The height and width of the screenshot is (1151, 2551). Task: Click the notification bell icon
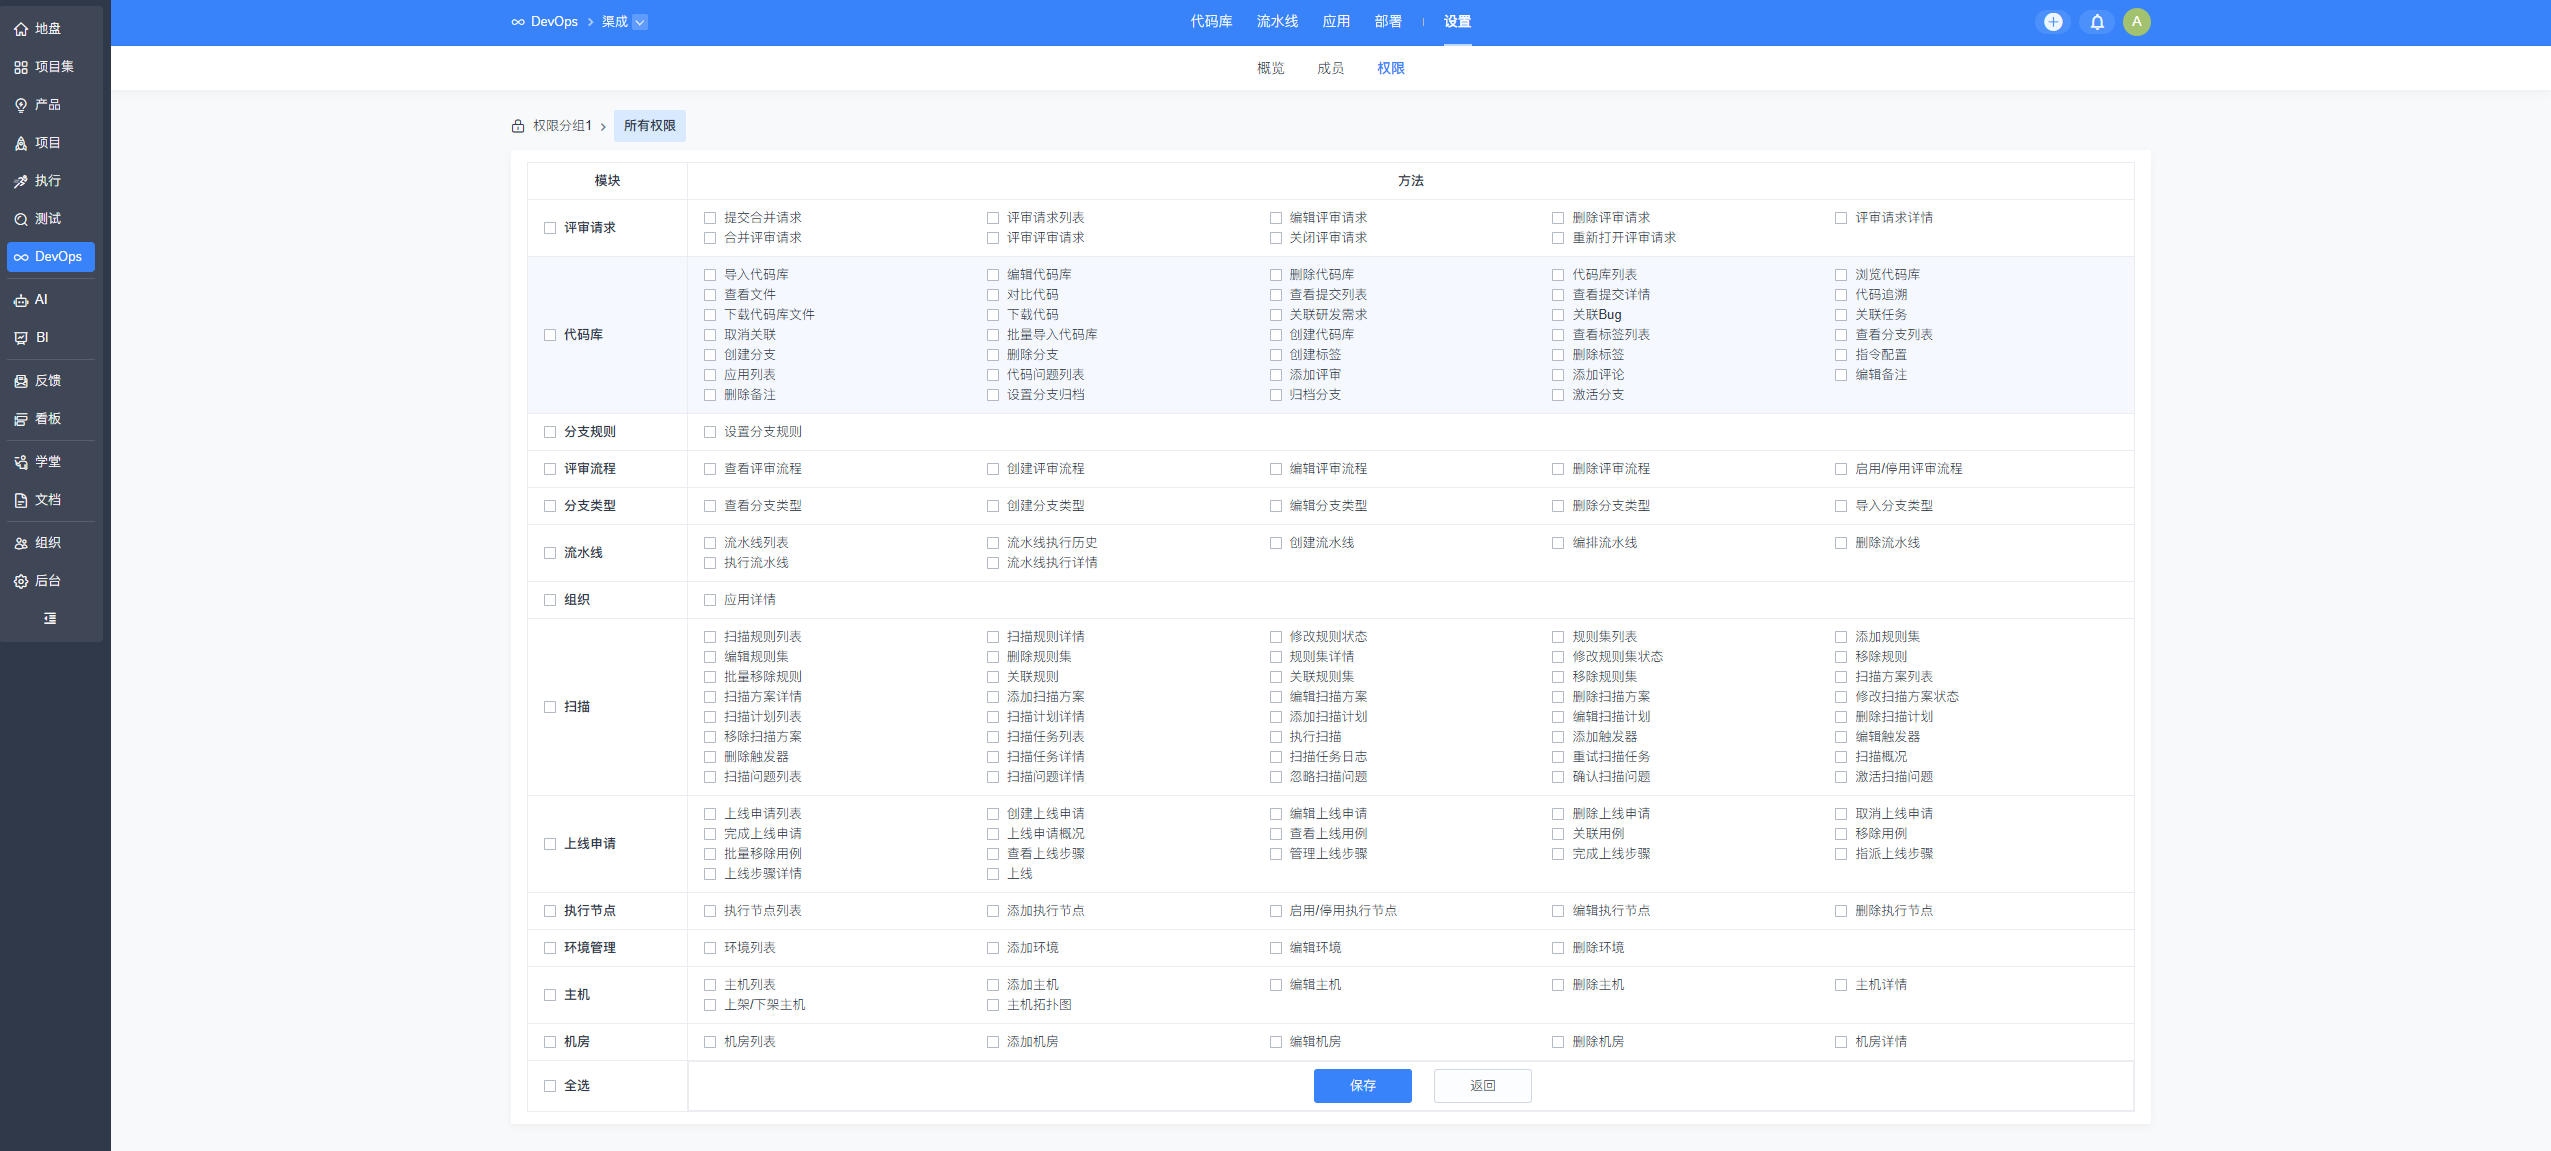pos(2097,22)
